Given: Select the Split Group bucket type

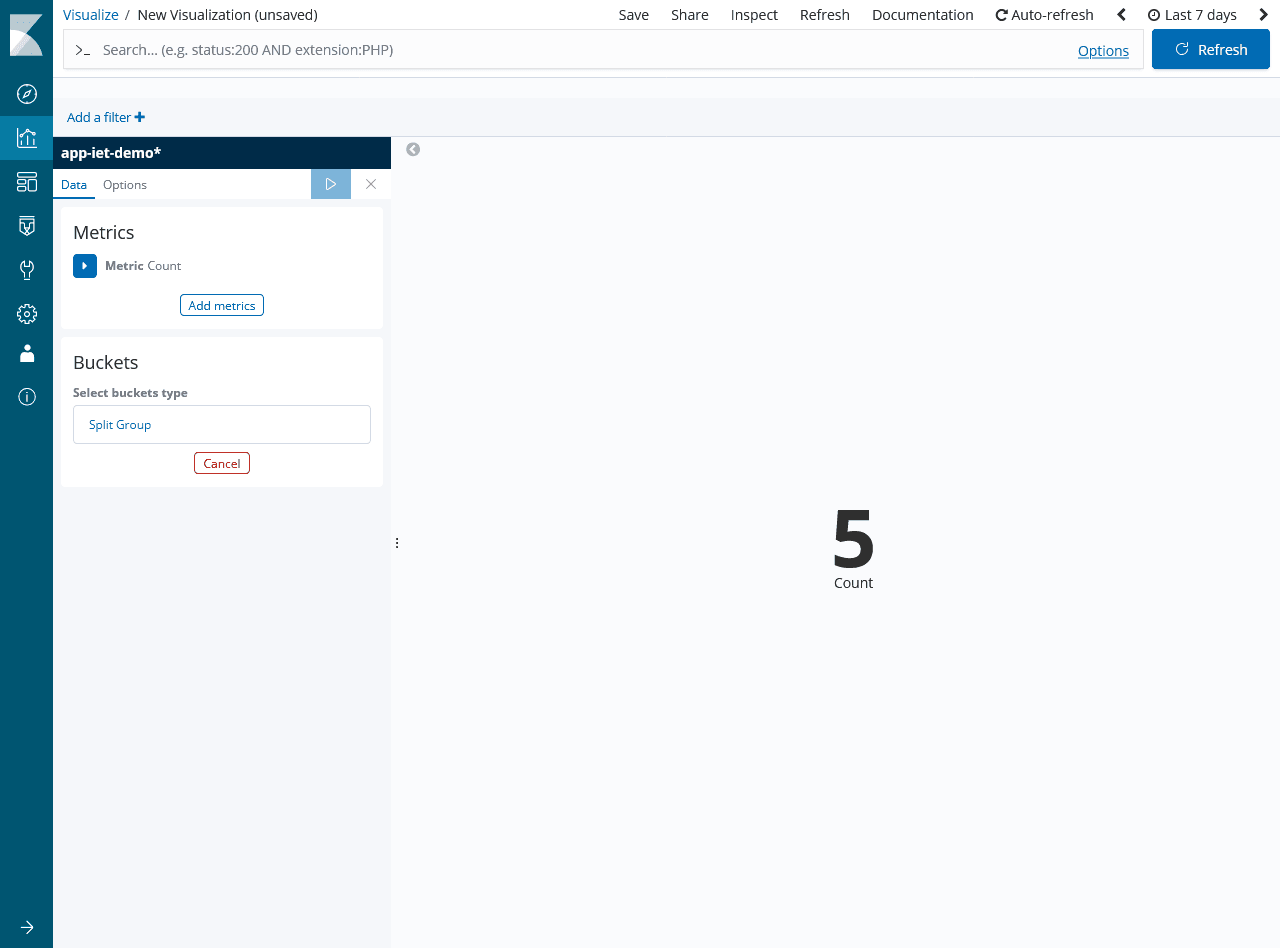Looking at the screenshot, I should point(222,424).
